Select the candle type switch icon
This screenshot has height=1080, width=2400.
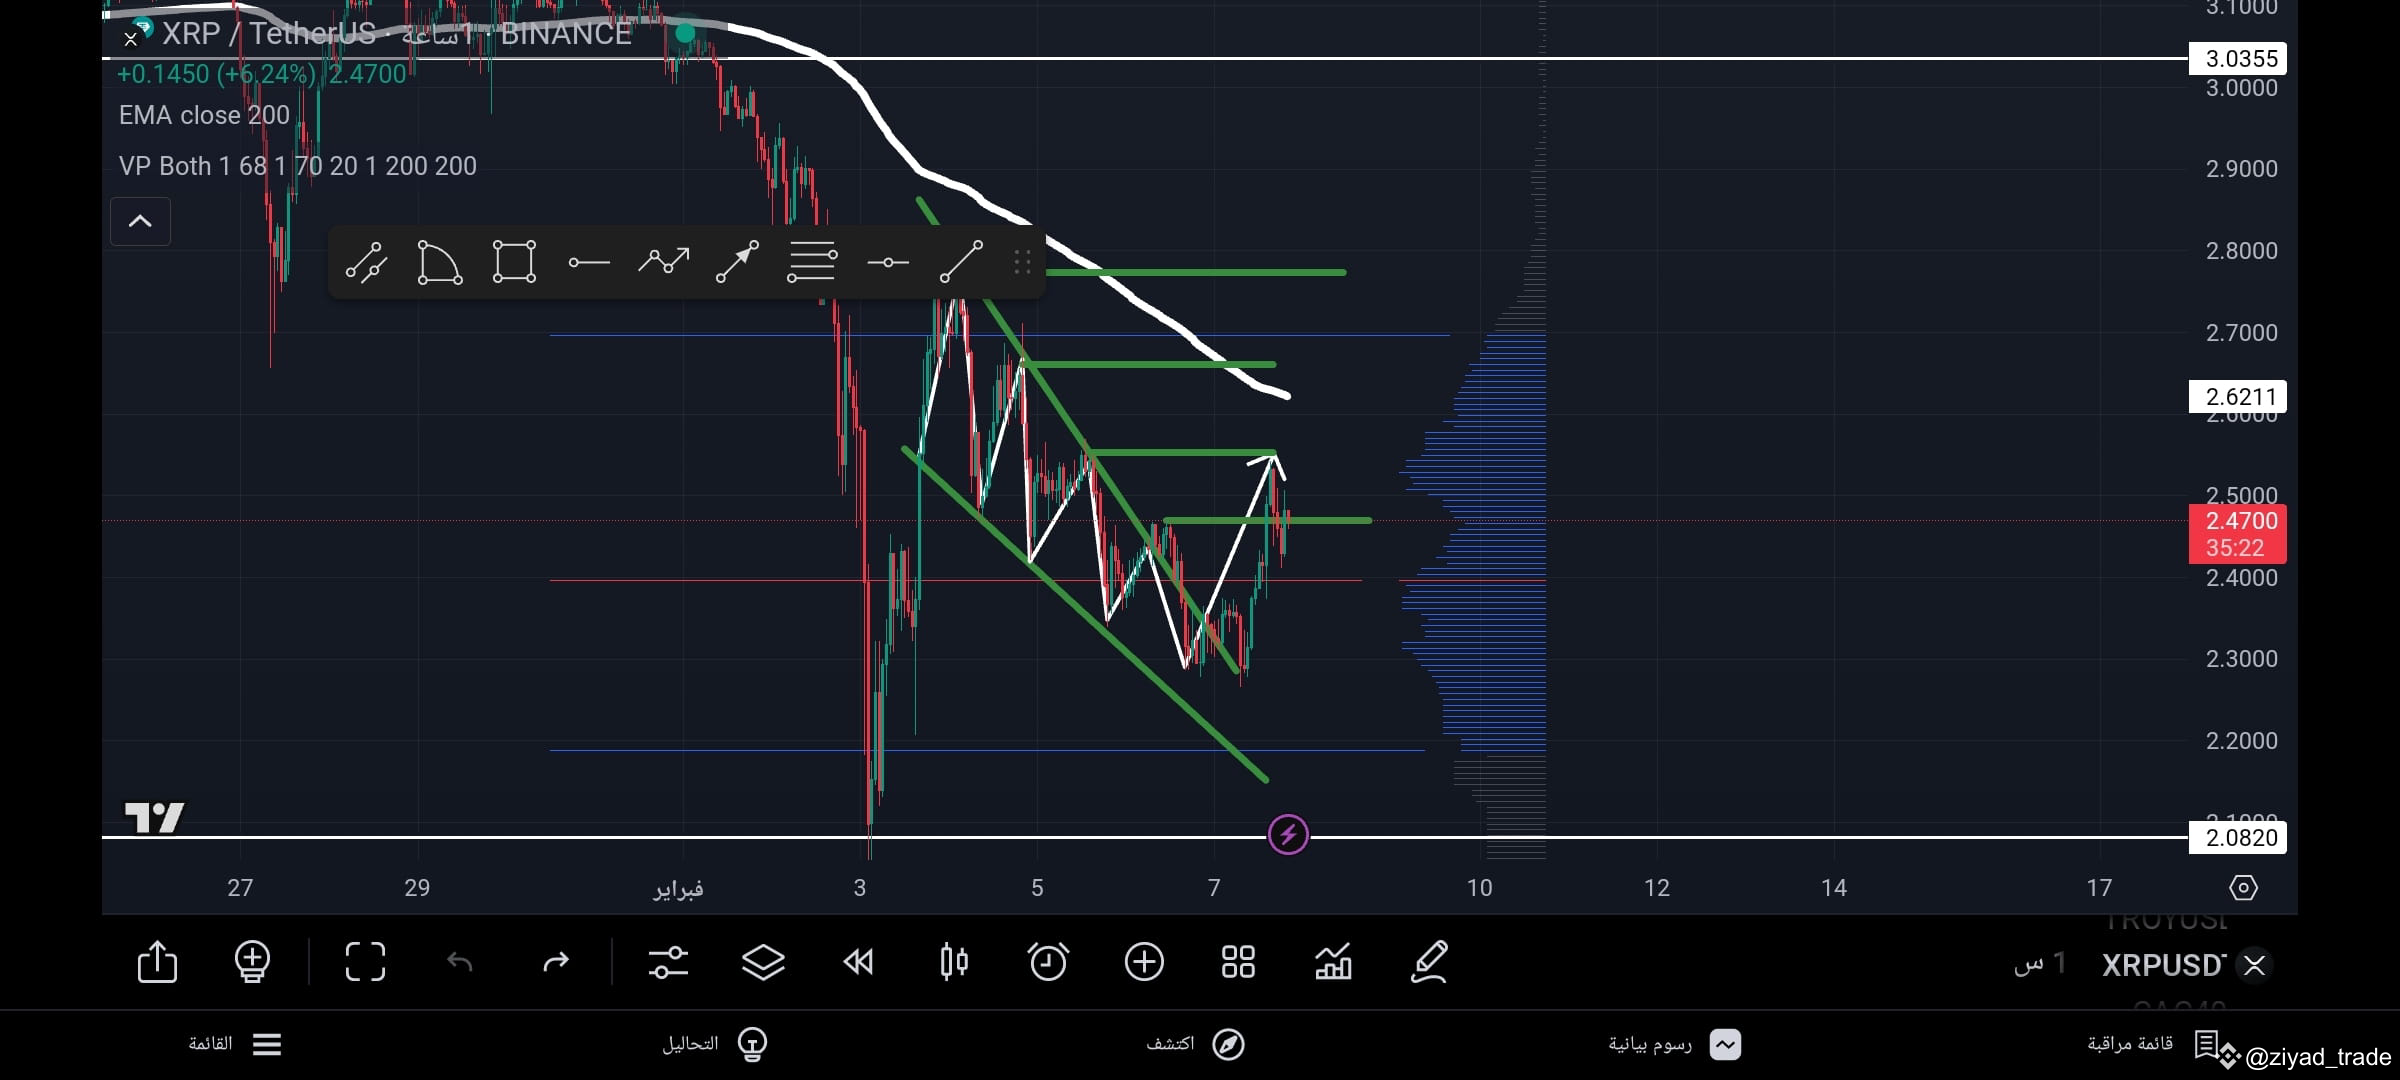tap(953, 962)
